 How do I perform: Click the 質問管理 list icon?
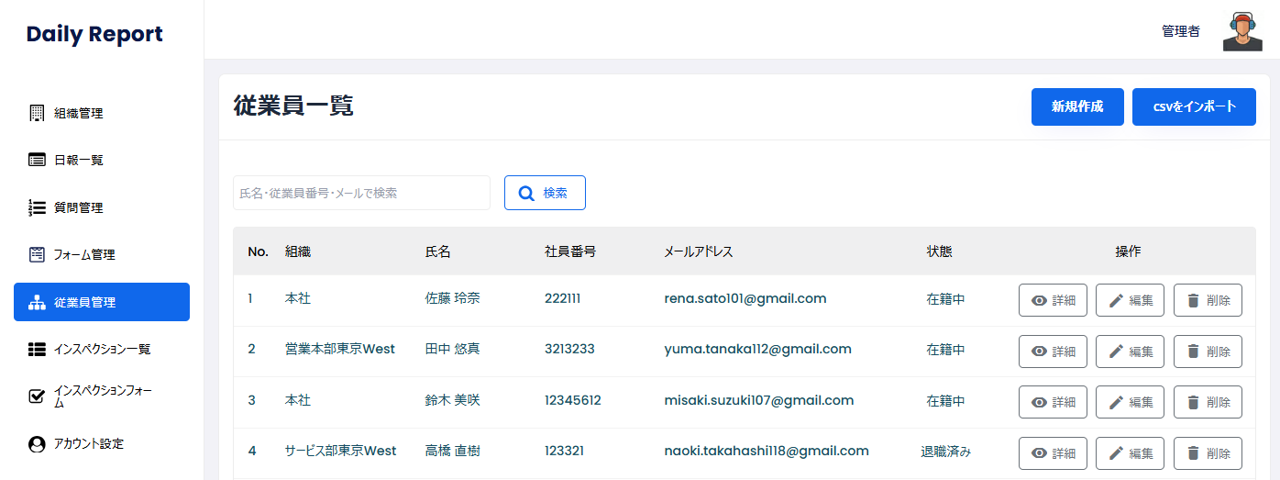[37, 208]
